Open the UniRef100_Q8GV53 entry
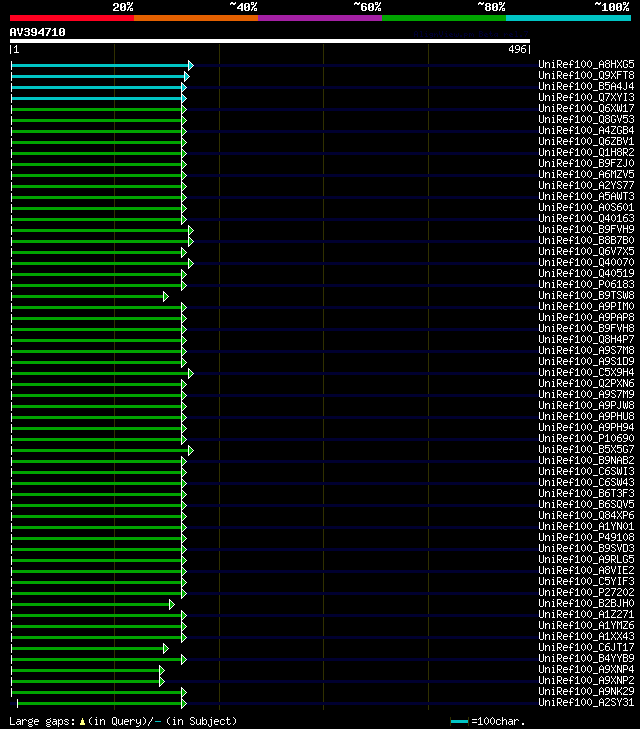 586,119
